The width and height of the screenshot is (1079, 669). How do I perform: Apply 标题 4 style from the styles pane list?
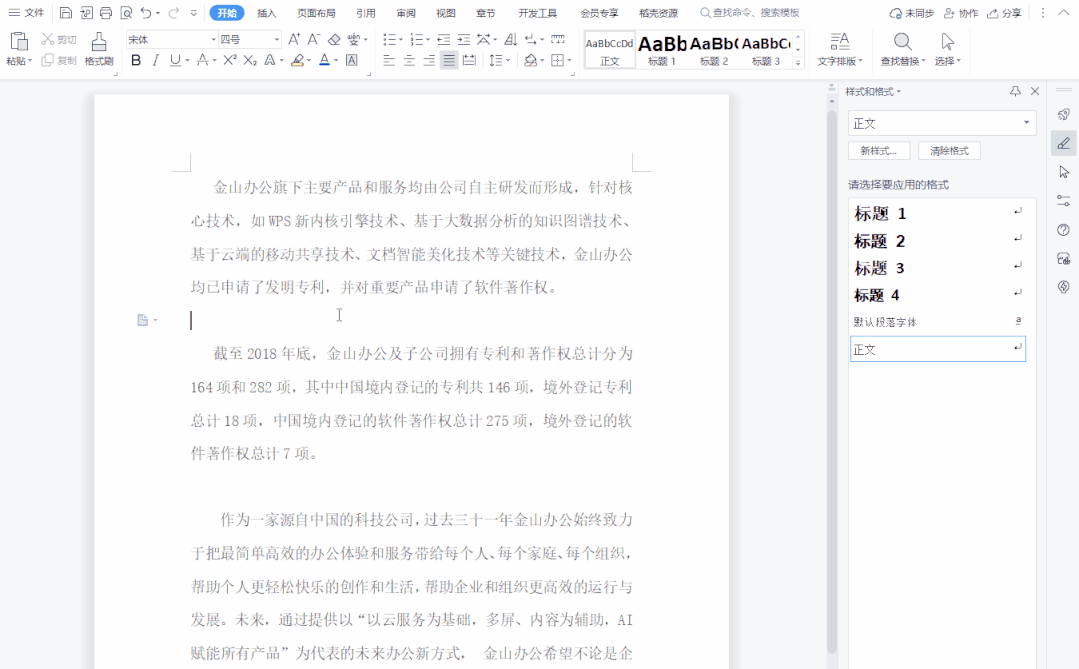(x=937, y=295)
